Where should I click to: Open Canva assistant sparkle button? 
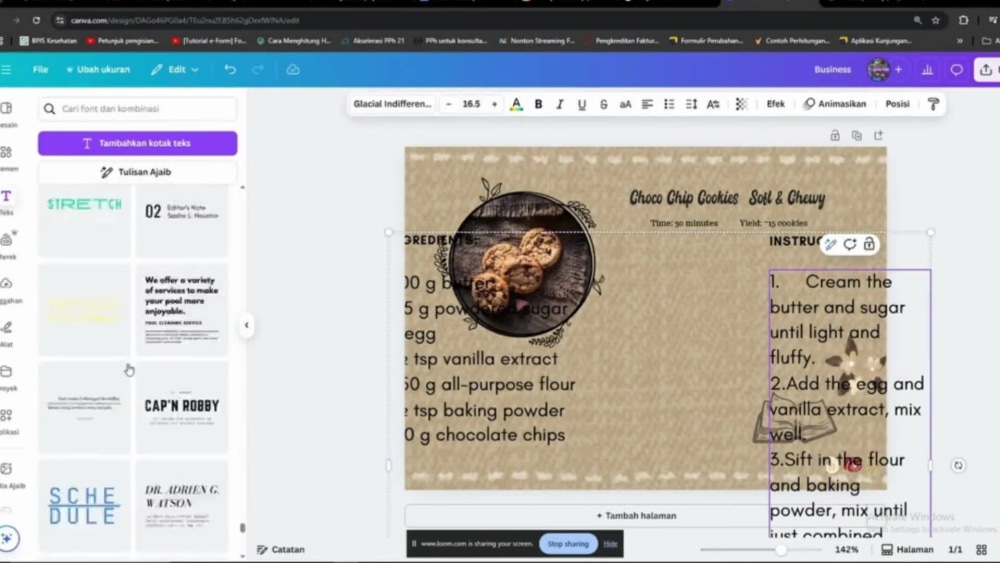click(x=8, y=539)
